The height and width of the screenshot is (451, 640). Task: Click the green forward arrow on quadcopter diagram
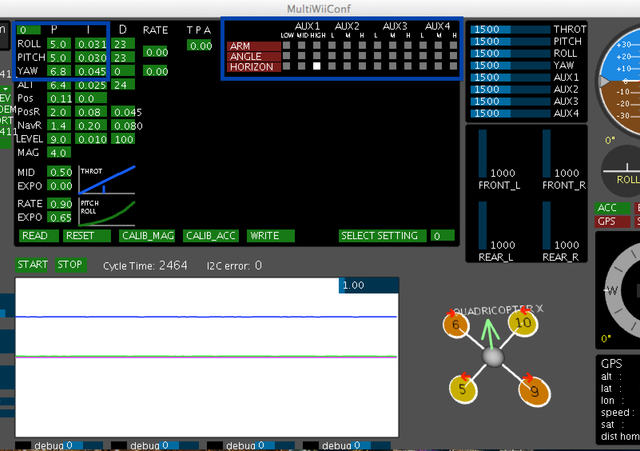490,334
